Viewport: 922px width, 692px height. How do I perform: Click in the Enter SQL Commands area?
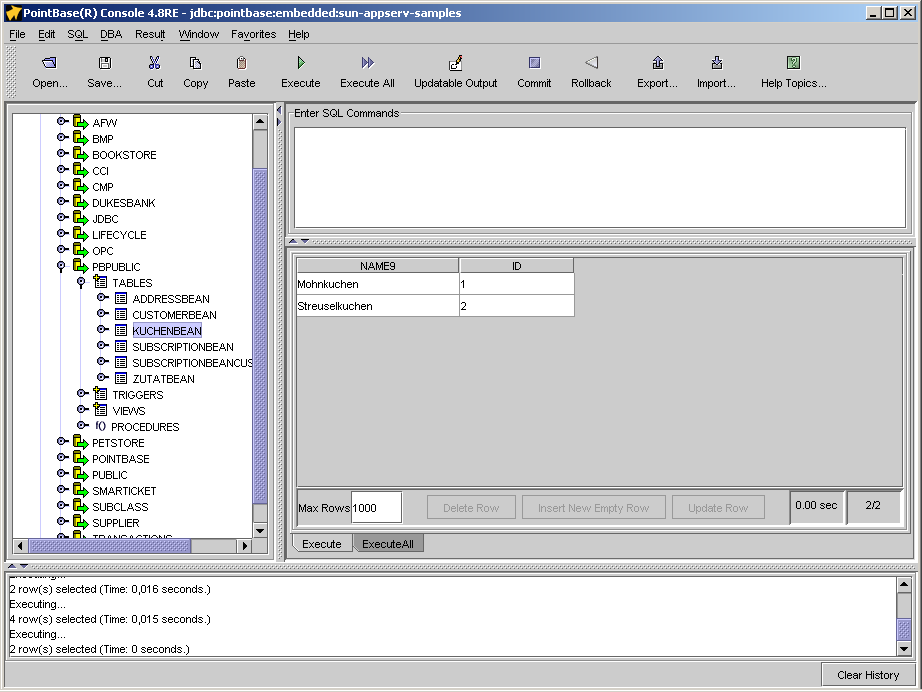click(600, 178)
